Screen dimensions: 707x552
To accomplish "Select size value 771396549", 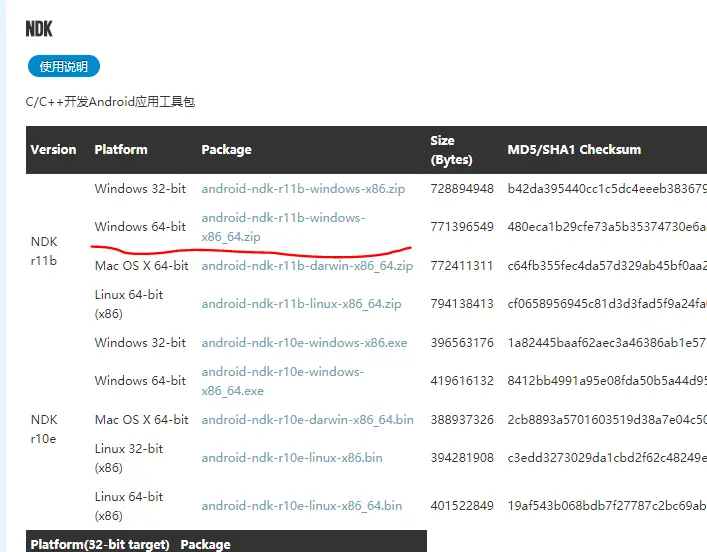I will click(x=462, y=227).
